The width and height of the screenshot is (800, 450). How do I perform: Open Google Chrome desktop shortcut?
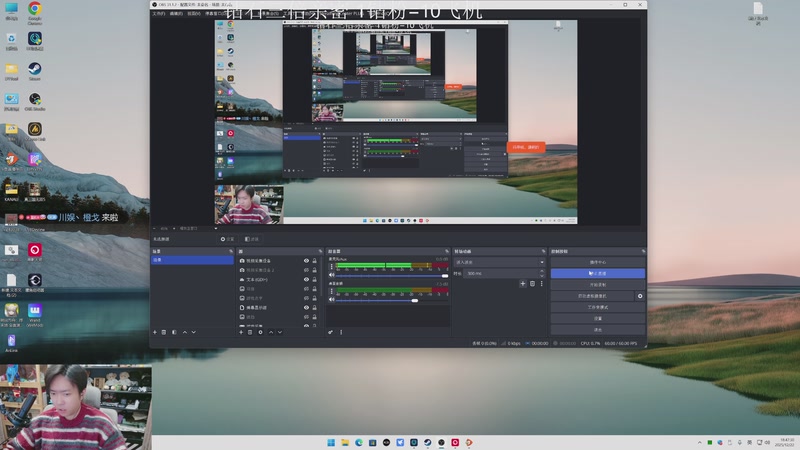coord(35,12)
